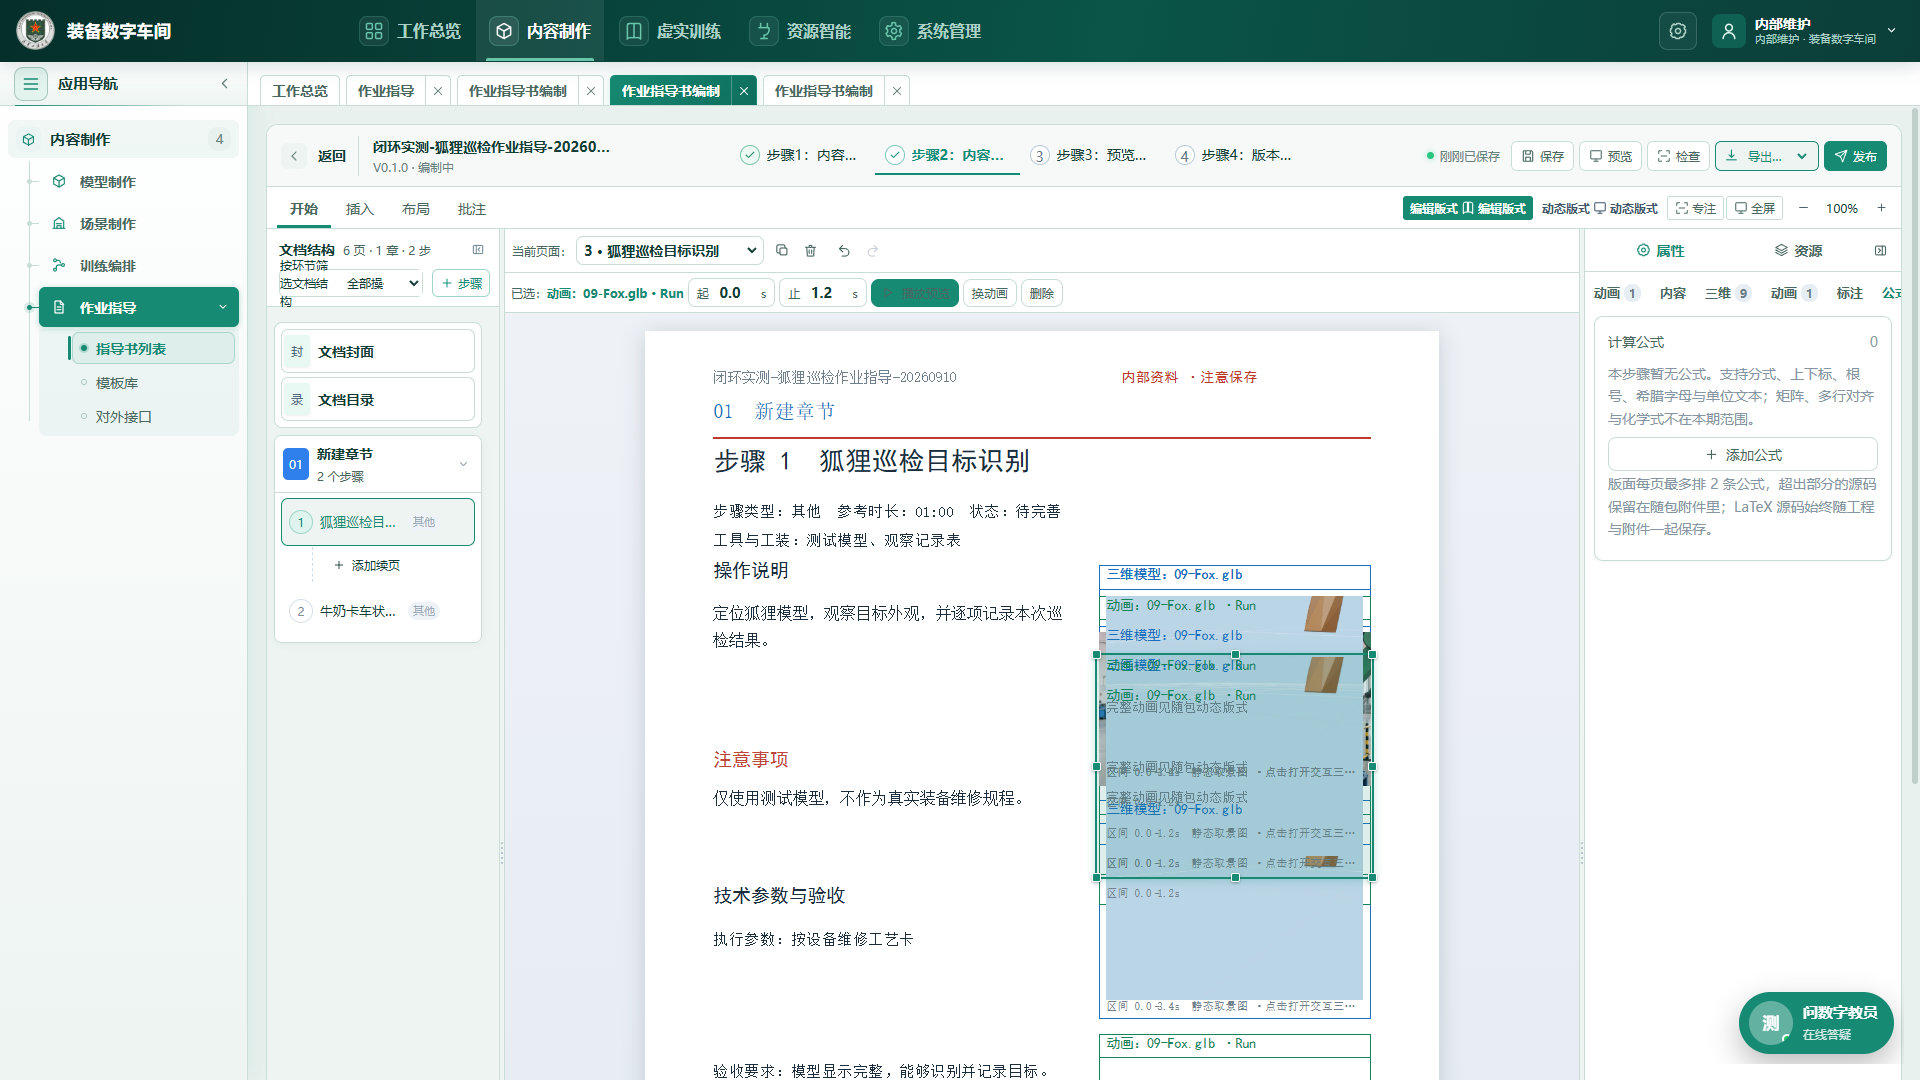Image resolution: width=1920 pixels, height=1080 pixels.
Task: Toggle 专注 focus mode
Action: click(x=1695, y=208)
